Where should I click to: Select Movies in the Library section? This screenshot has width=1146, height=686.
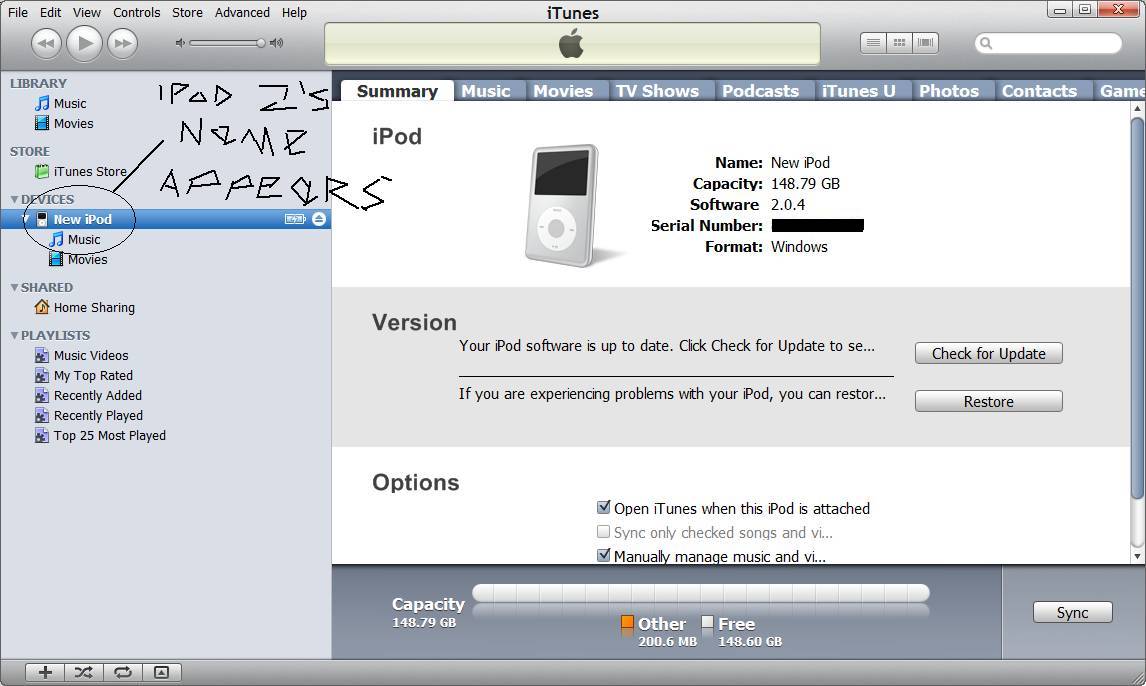click(64, 123)
